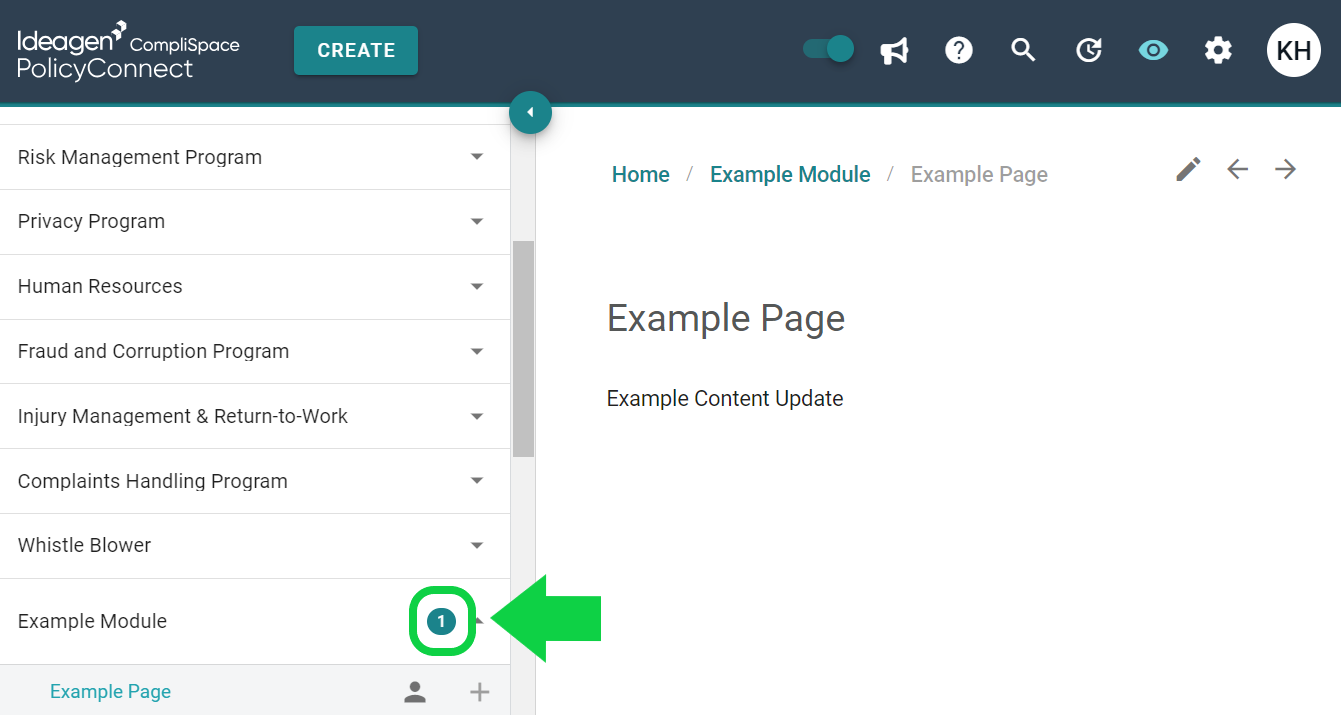Select Privacy Program label
The width and height of the screenshot is (1341, 715).
(91, 222)
